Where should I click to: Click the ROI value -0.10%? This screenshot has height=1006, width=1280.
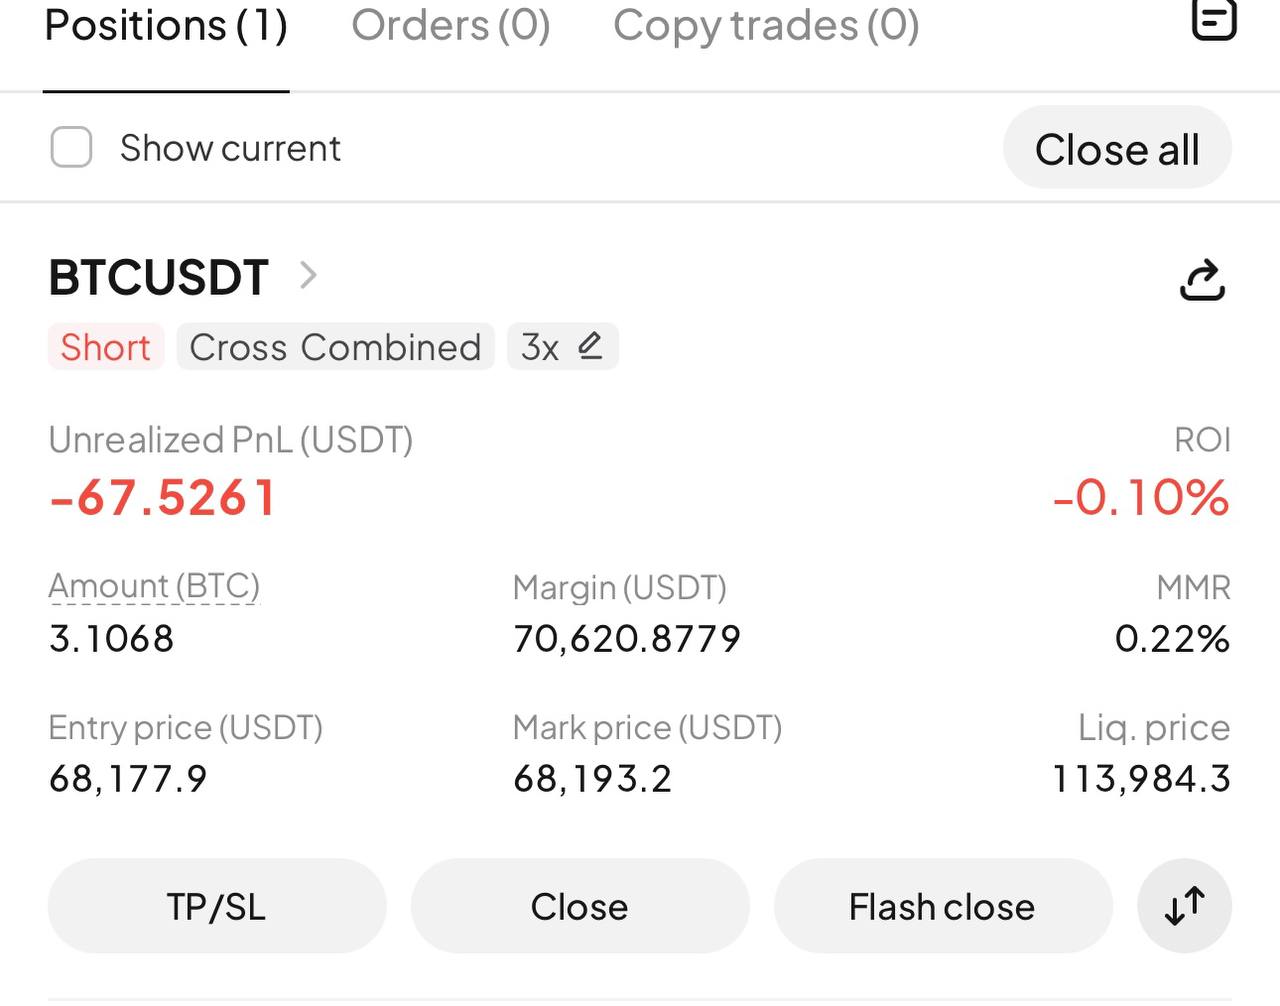point(1141,498)
